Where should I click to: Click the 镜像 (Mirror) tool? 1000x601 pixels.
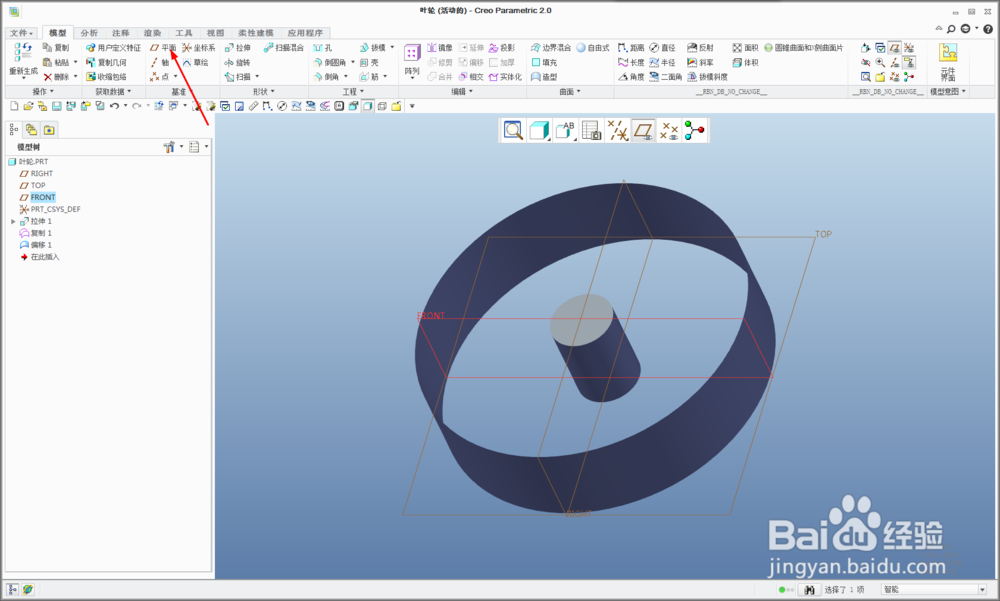pos(440,48)
